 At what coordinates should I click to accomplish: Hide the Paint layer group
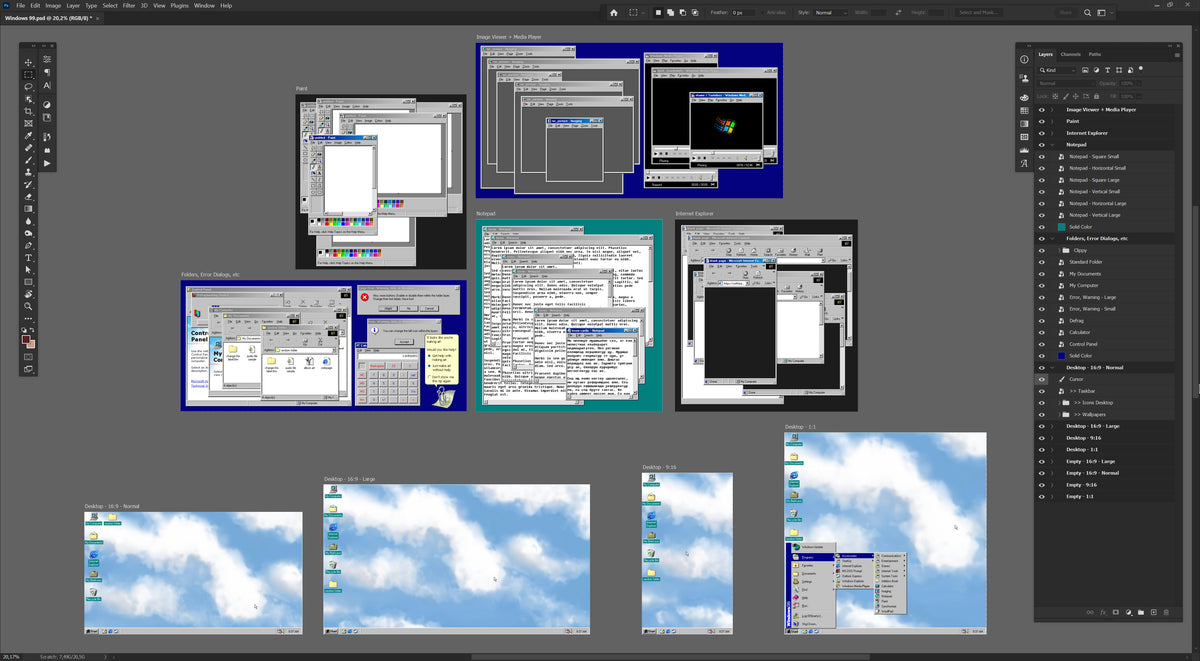[x=1041, y=121]
